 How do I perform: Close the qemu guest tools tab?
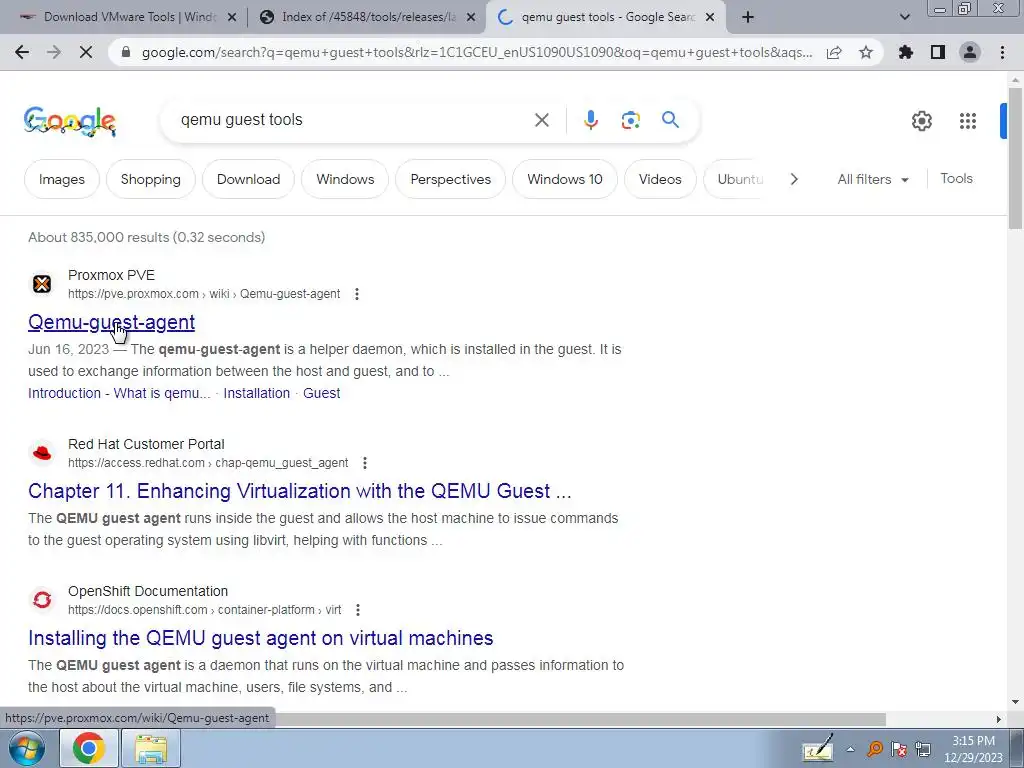coord(710,18)
